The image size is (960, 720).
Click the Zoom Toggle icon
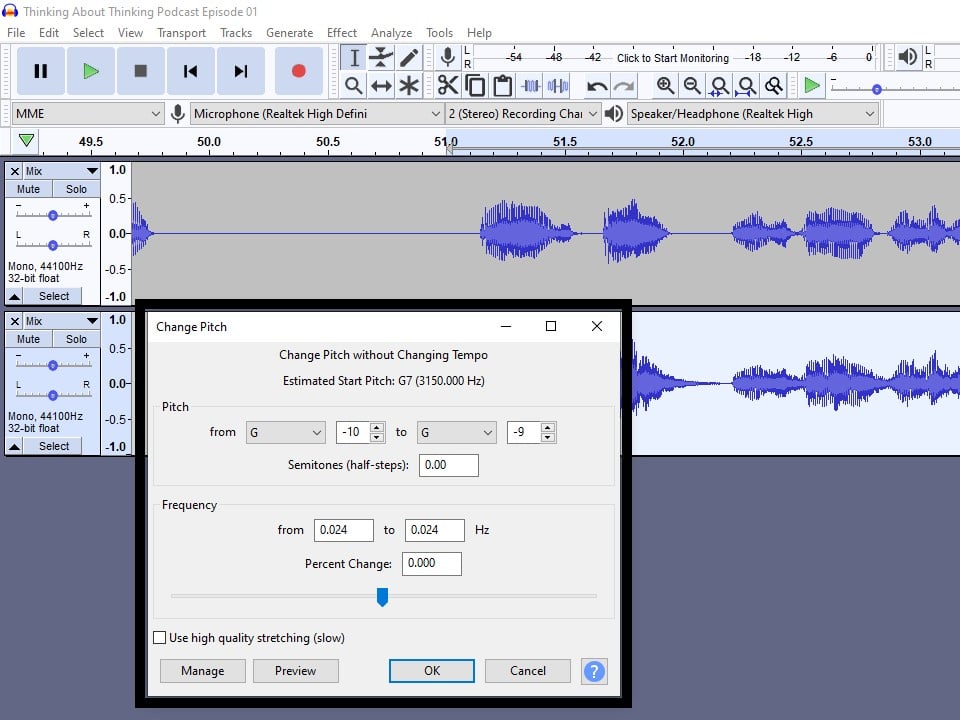[774, 86]
